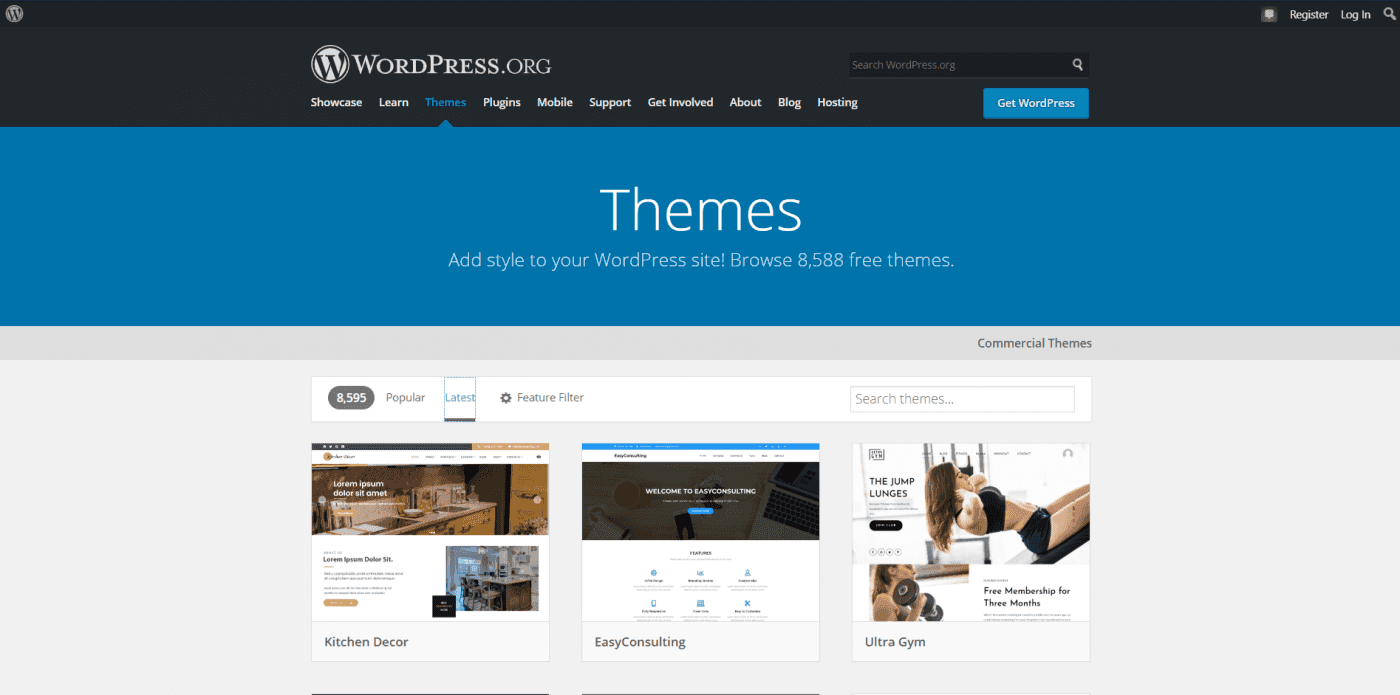Open the notifications icon beside Register
The image size is (1400, 695).
tap(1269, 15)
